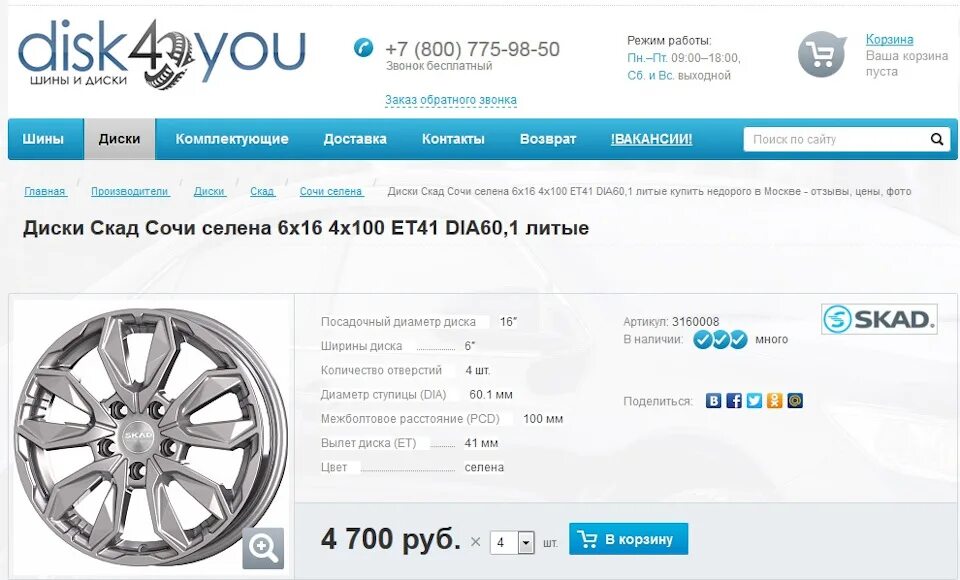Open the Шины menu tab
The image size is (960, 580).
tap(43, 139)
